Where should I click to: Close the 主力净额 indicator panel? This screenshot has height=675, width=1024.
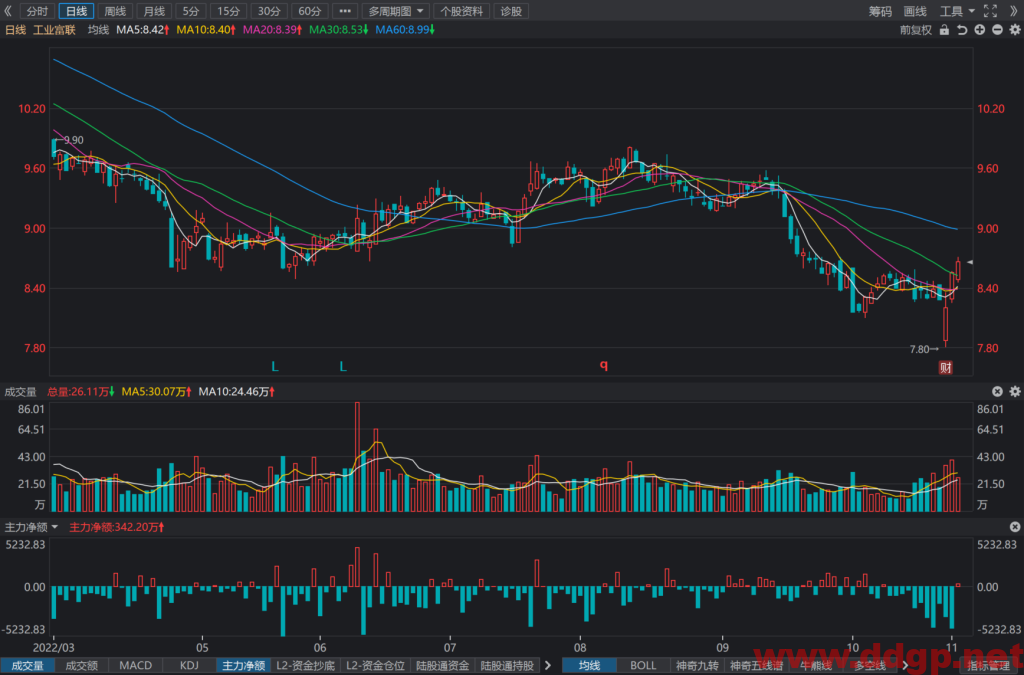[1015, 527]
